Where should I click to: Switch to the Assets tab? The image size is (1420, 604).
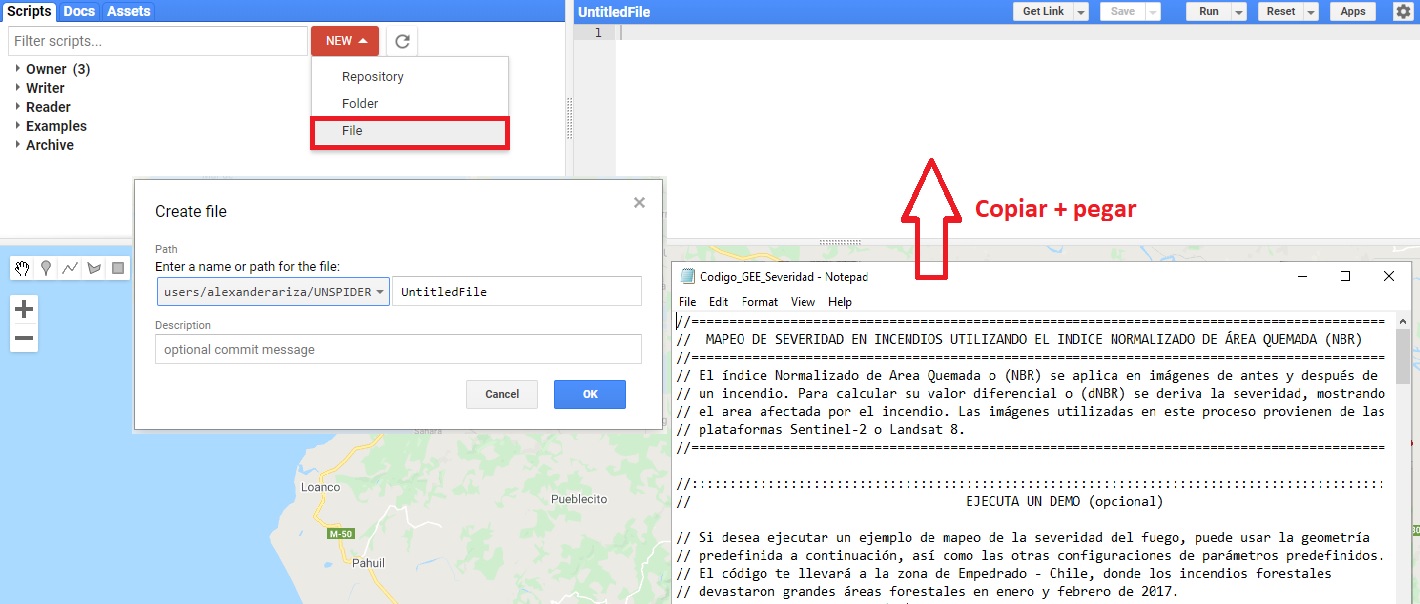pos(128,11)
